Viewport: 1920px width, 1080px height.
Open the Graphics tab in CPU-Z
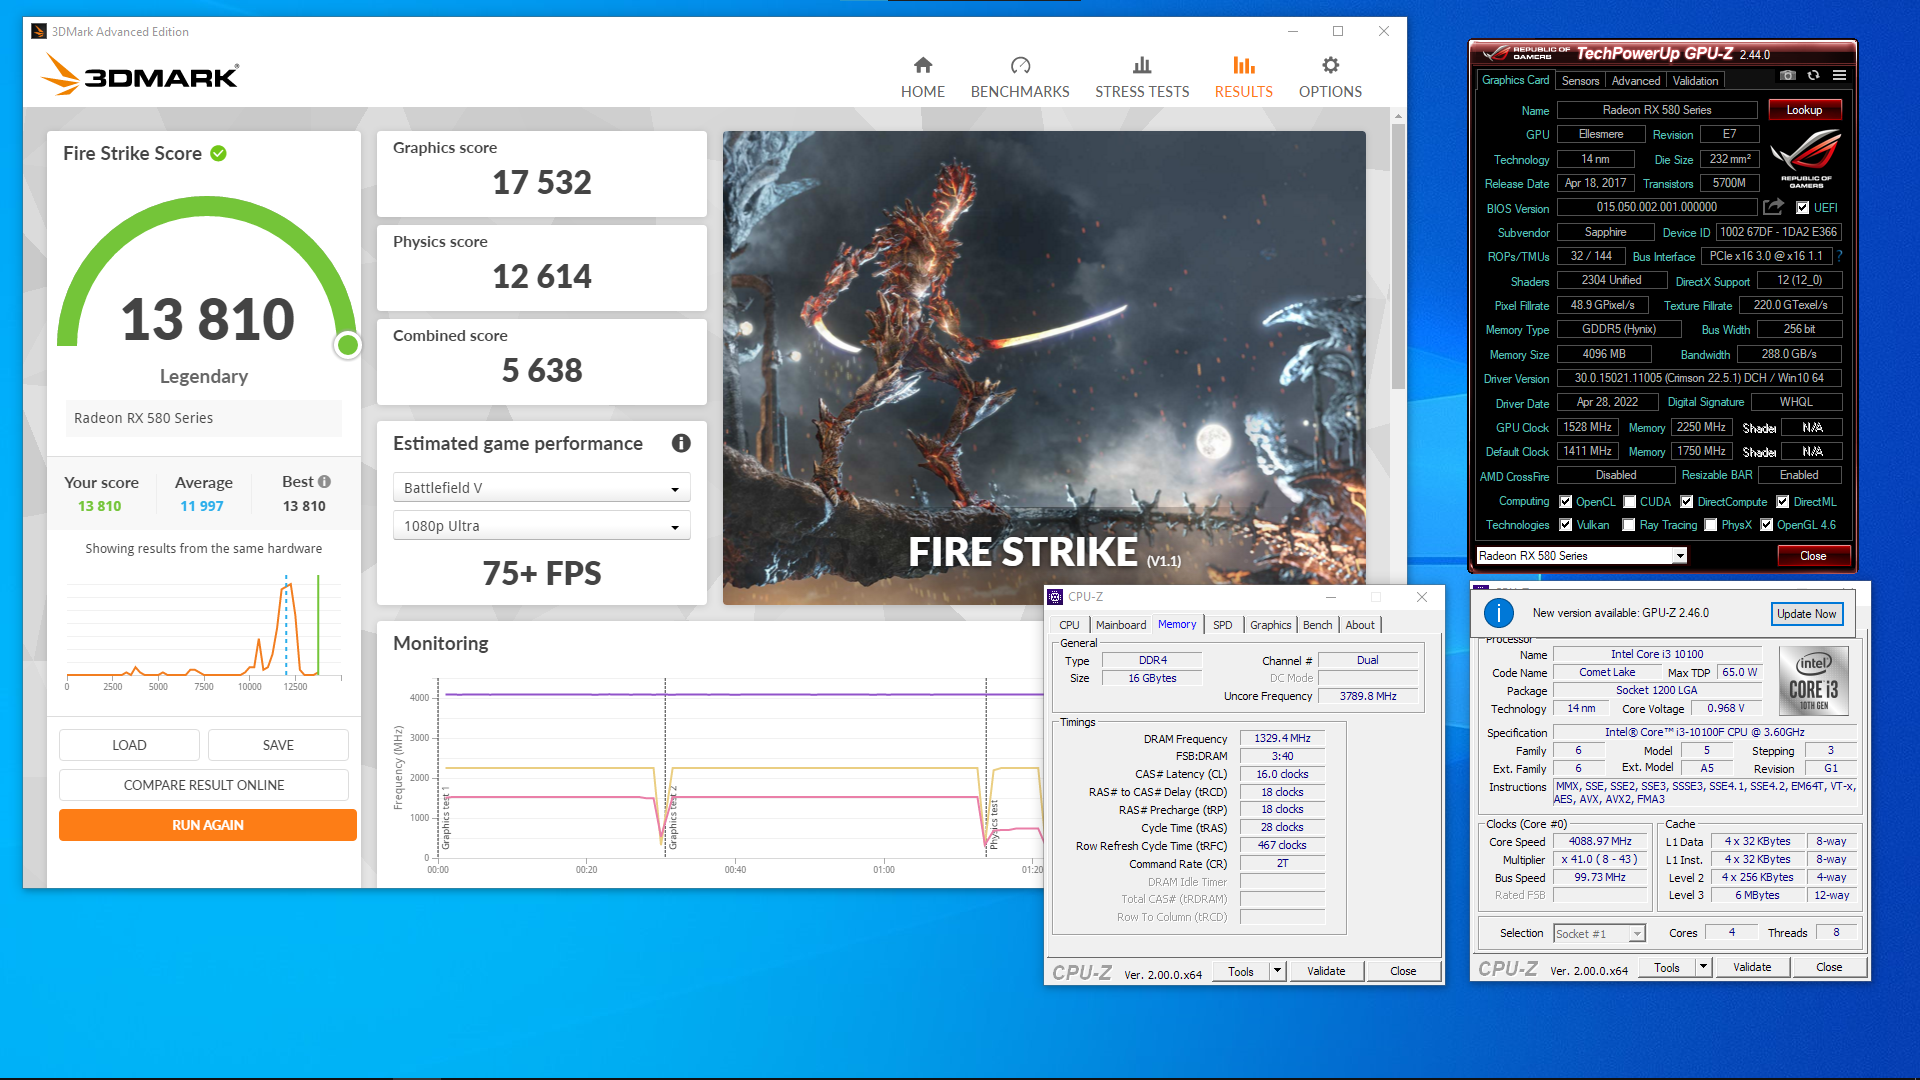click(x=1270, y=625)
